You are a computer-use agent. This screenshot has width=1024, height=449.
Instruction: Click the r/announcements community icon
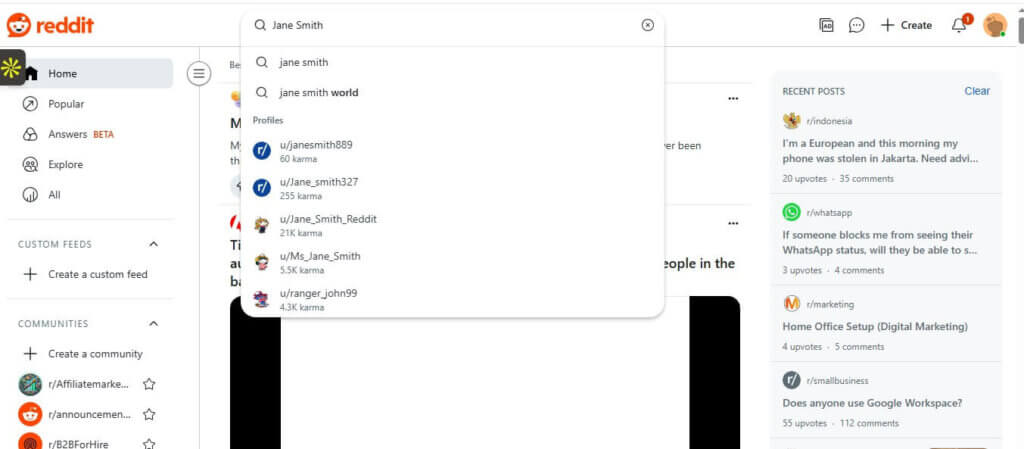pyautogui.click(x=30, y=414)
